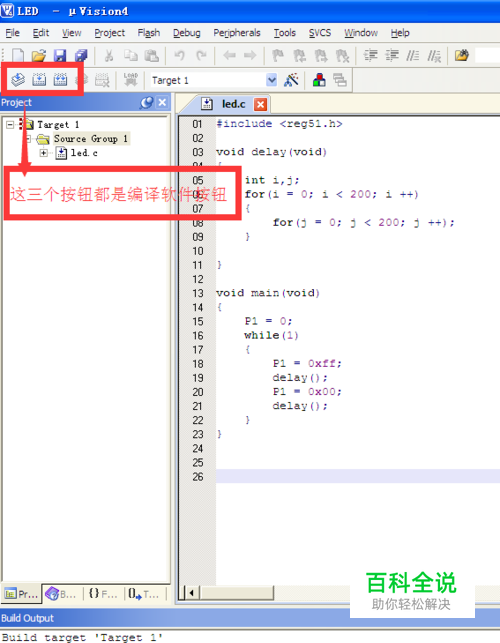The image size is (500, 643).
Task: Open the Project menu
Action: pyautogui.click(x=110, y=33)
